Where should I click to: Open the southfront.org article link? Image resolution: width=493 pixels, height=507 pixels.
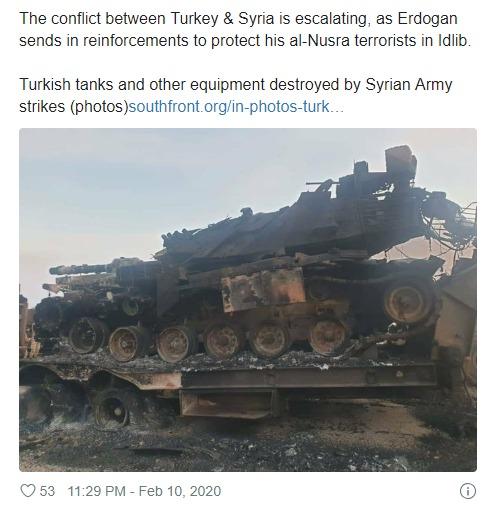236,107
